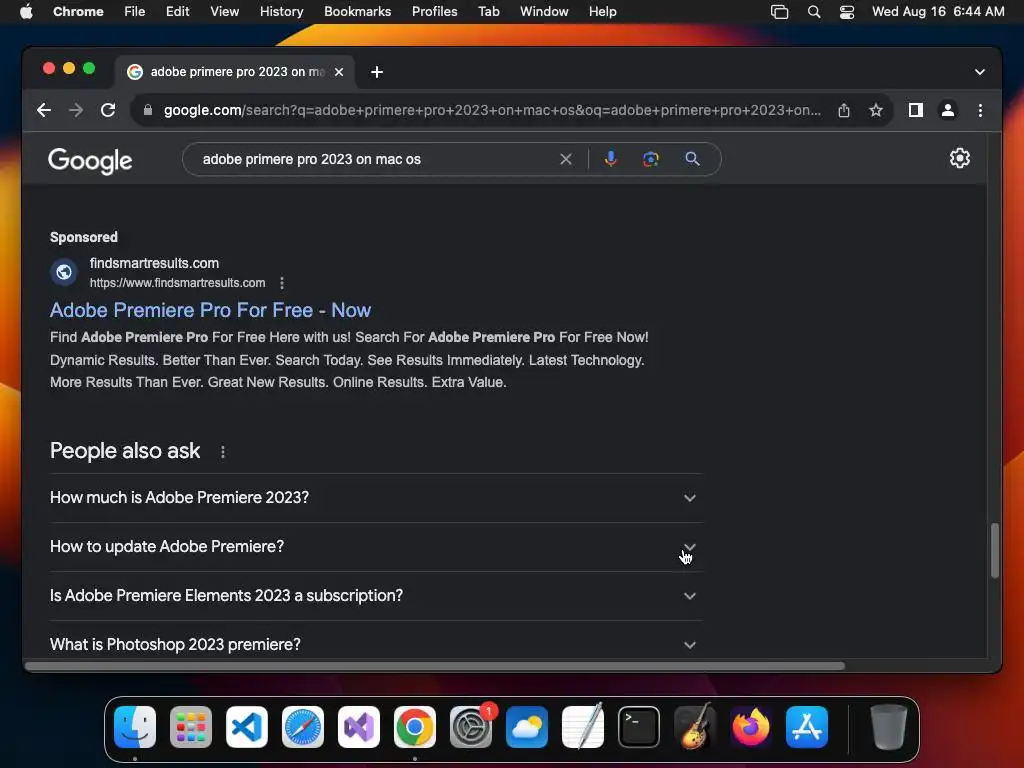The width and height of the screenshot is (1024, 768).
Task: Bookmark this page with the star icon
Action: (876, 110)
